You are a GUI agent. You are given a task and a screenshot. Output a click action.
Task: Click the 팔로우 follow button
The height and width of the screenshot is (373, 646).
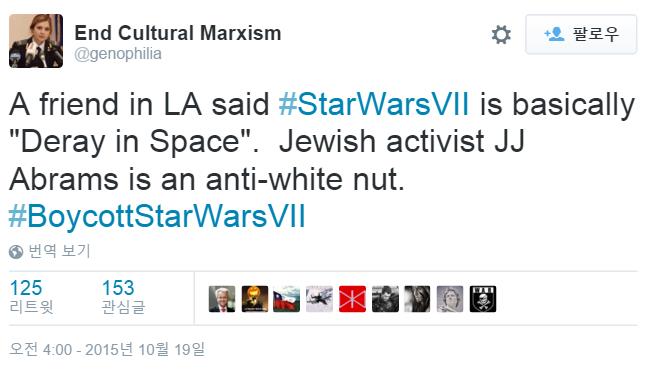point(581,34)
